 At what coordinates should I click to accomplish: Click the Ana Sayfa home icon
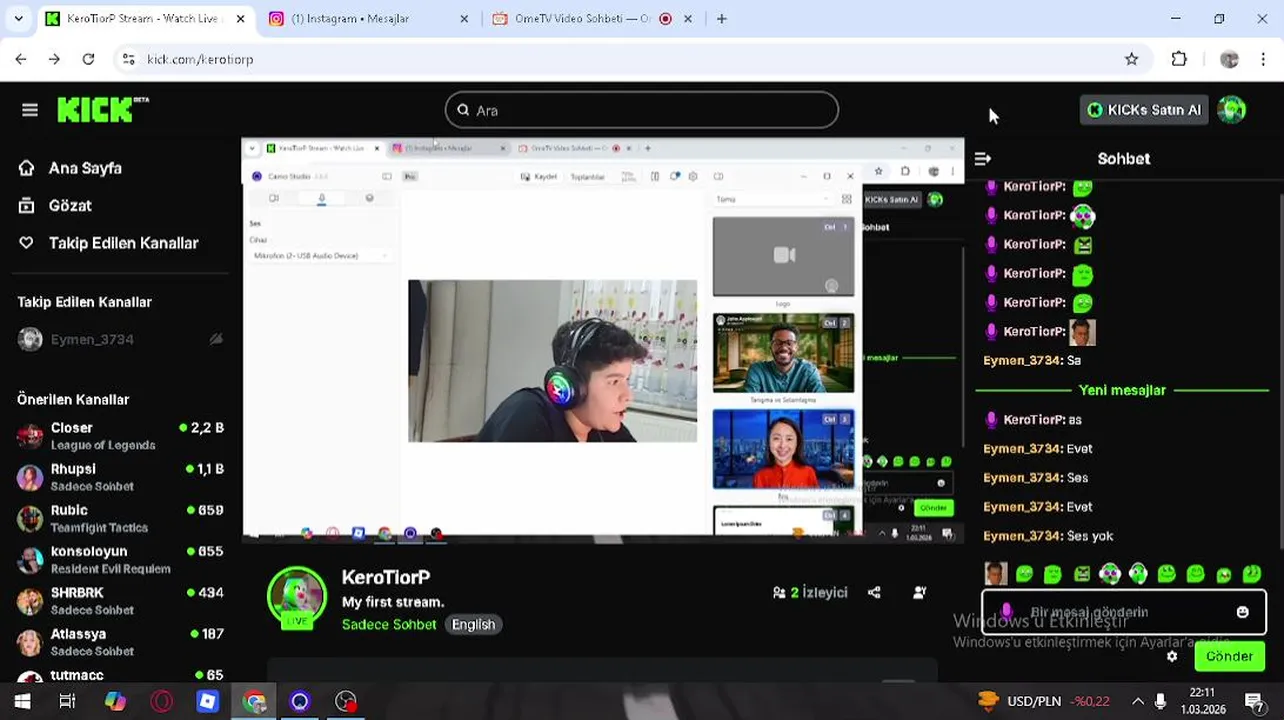tap(27, 168)
